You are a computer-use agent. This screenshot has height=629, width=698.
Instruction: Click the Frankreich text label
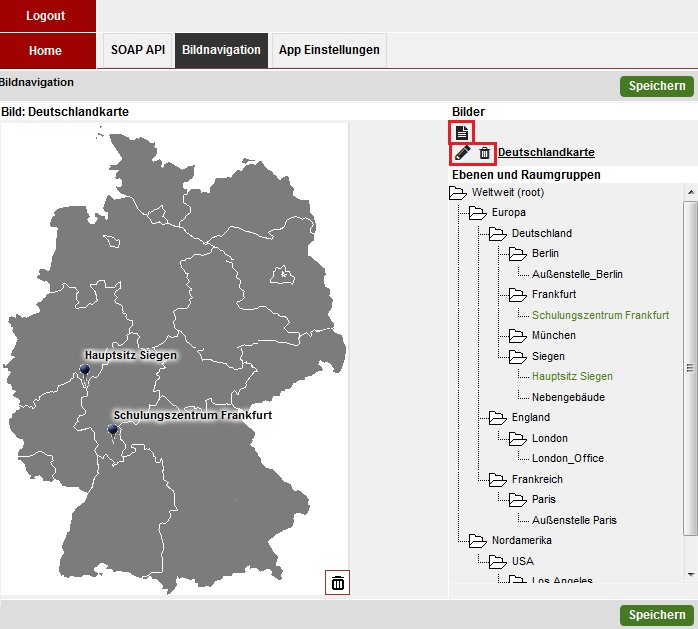coord(537,479)
